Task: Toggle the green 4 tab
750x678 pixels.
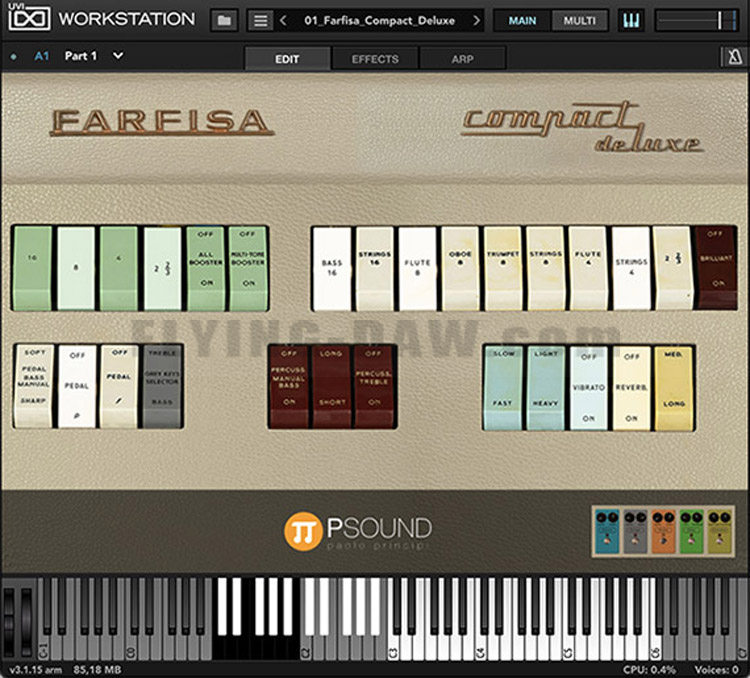Action: click(119, 268)
